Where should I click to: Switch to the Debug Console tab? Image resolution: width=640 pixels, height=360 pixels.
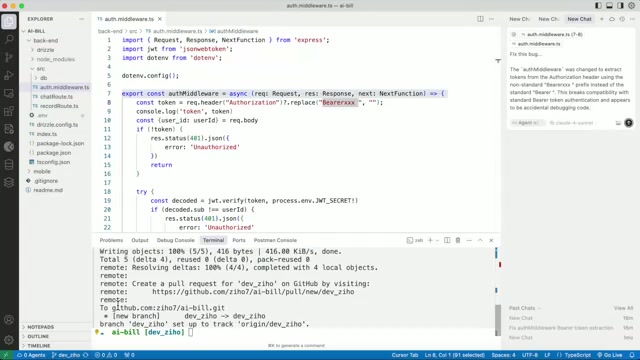[176, 240]
